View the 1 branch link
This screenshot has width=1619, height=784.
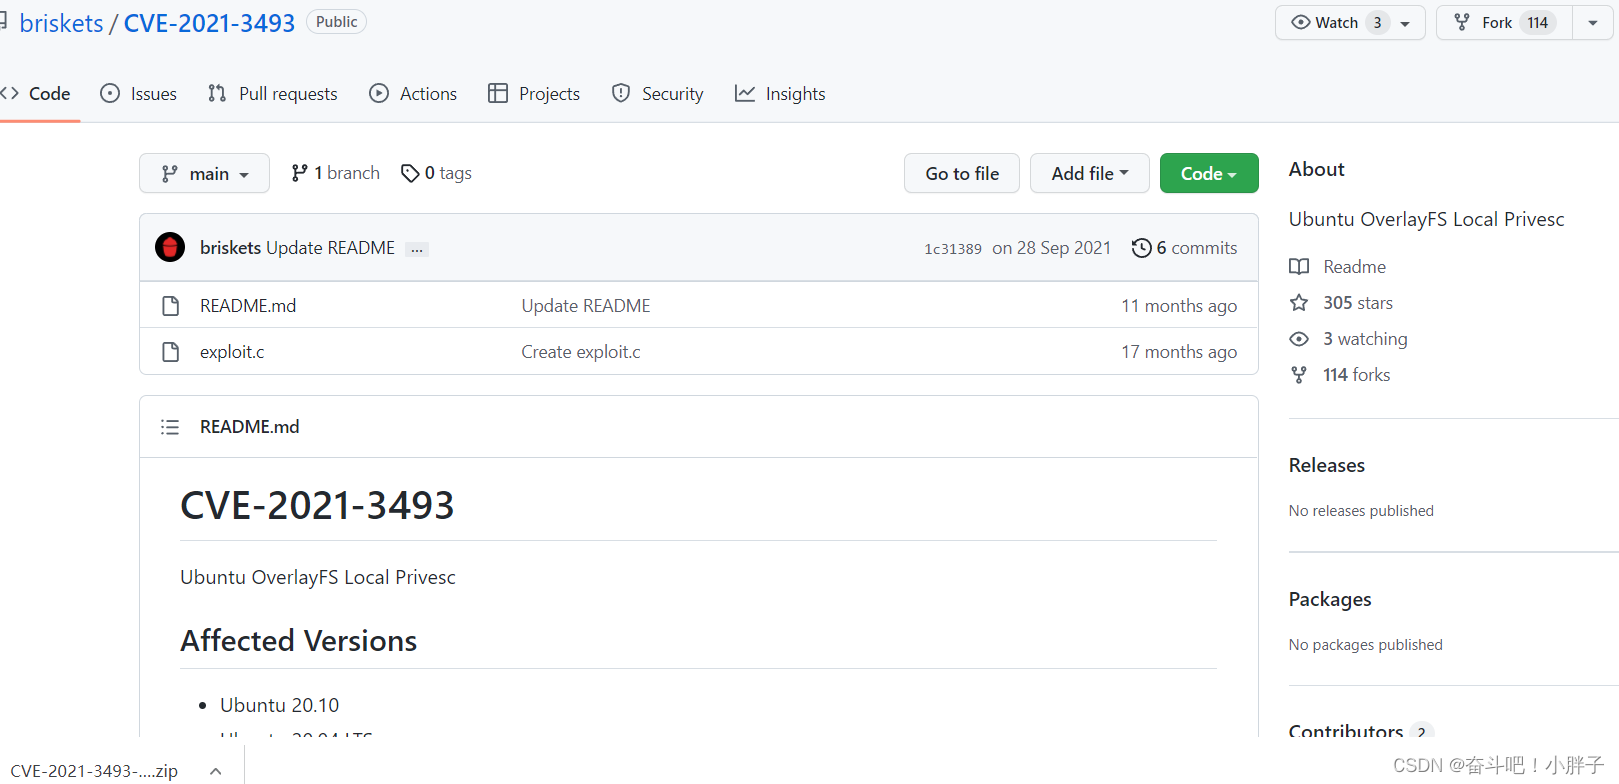tap(335, 173)
